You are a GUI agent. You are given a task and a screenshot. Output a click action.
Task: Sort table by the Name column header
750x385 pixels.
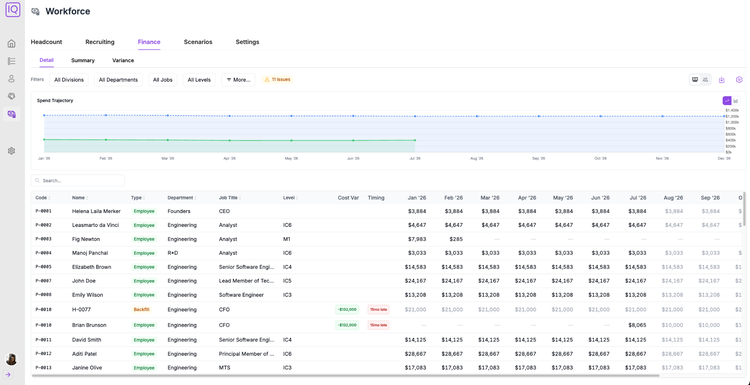click(x=79, y=198)
